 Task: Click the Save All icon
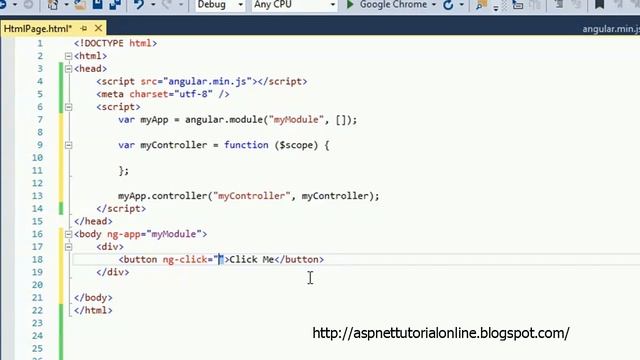click(115, 4)
